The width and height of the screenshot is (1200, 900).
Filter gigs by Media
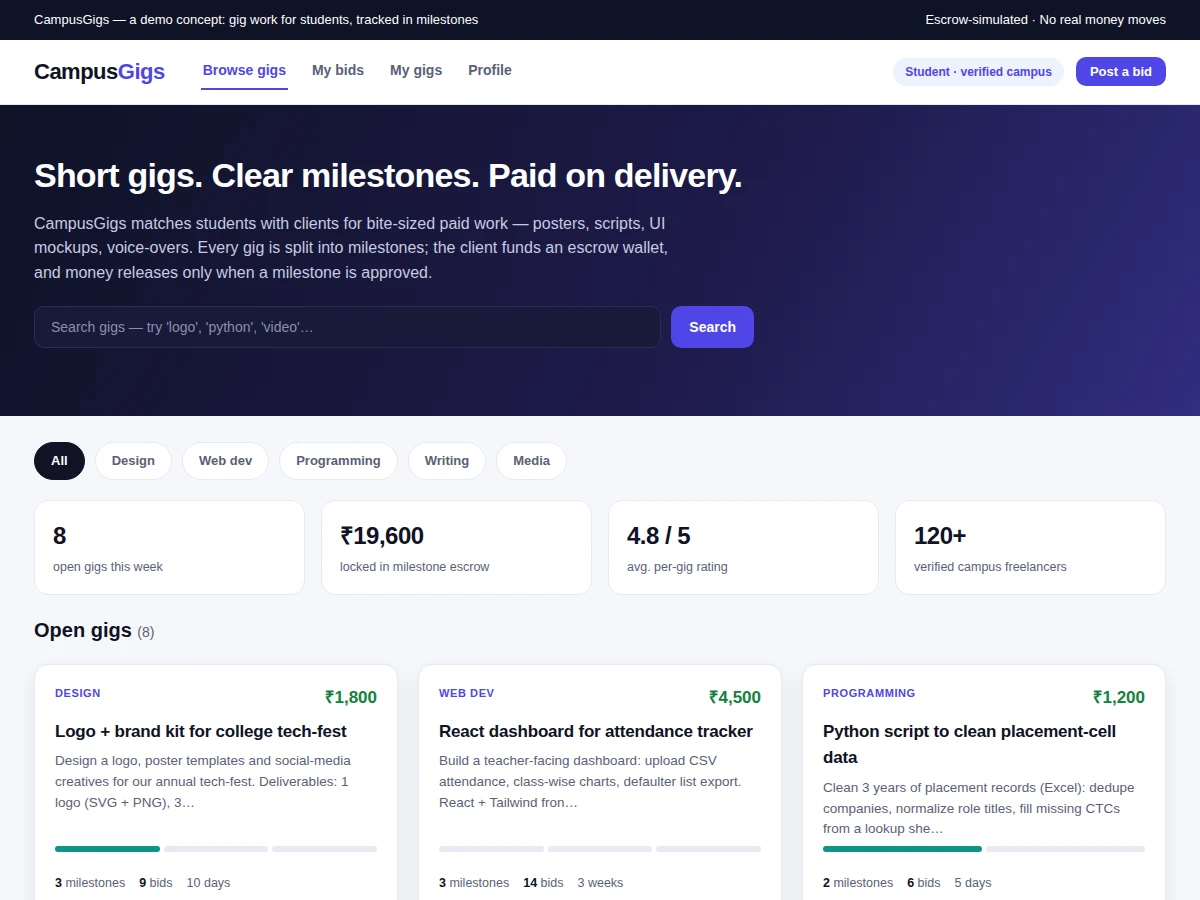click(531, 461)
